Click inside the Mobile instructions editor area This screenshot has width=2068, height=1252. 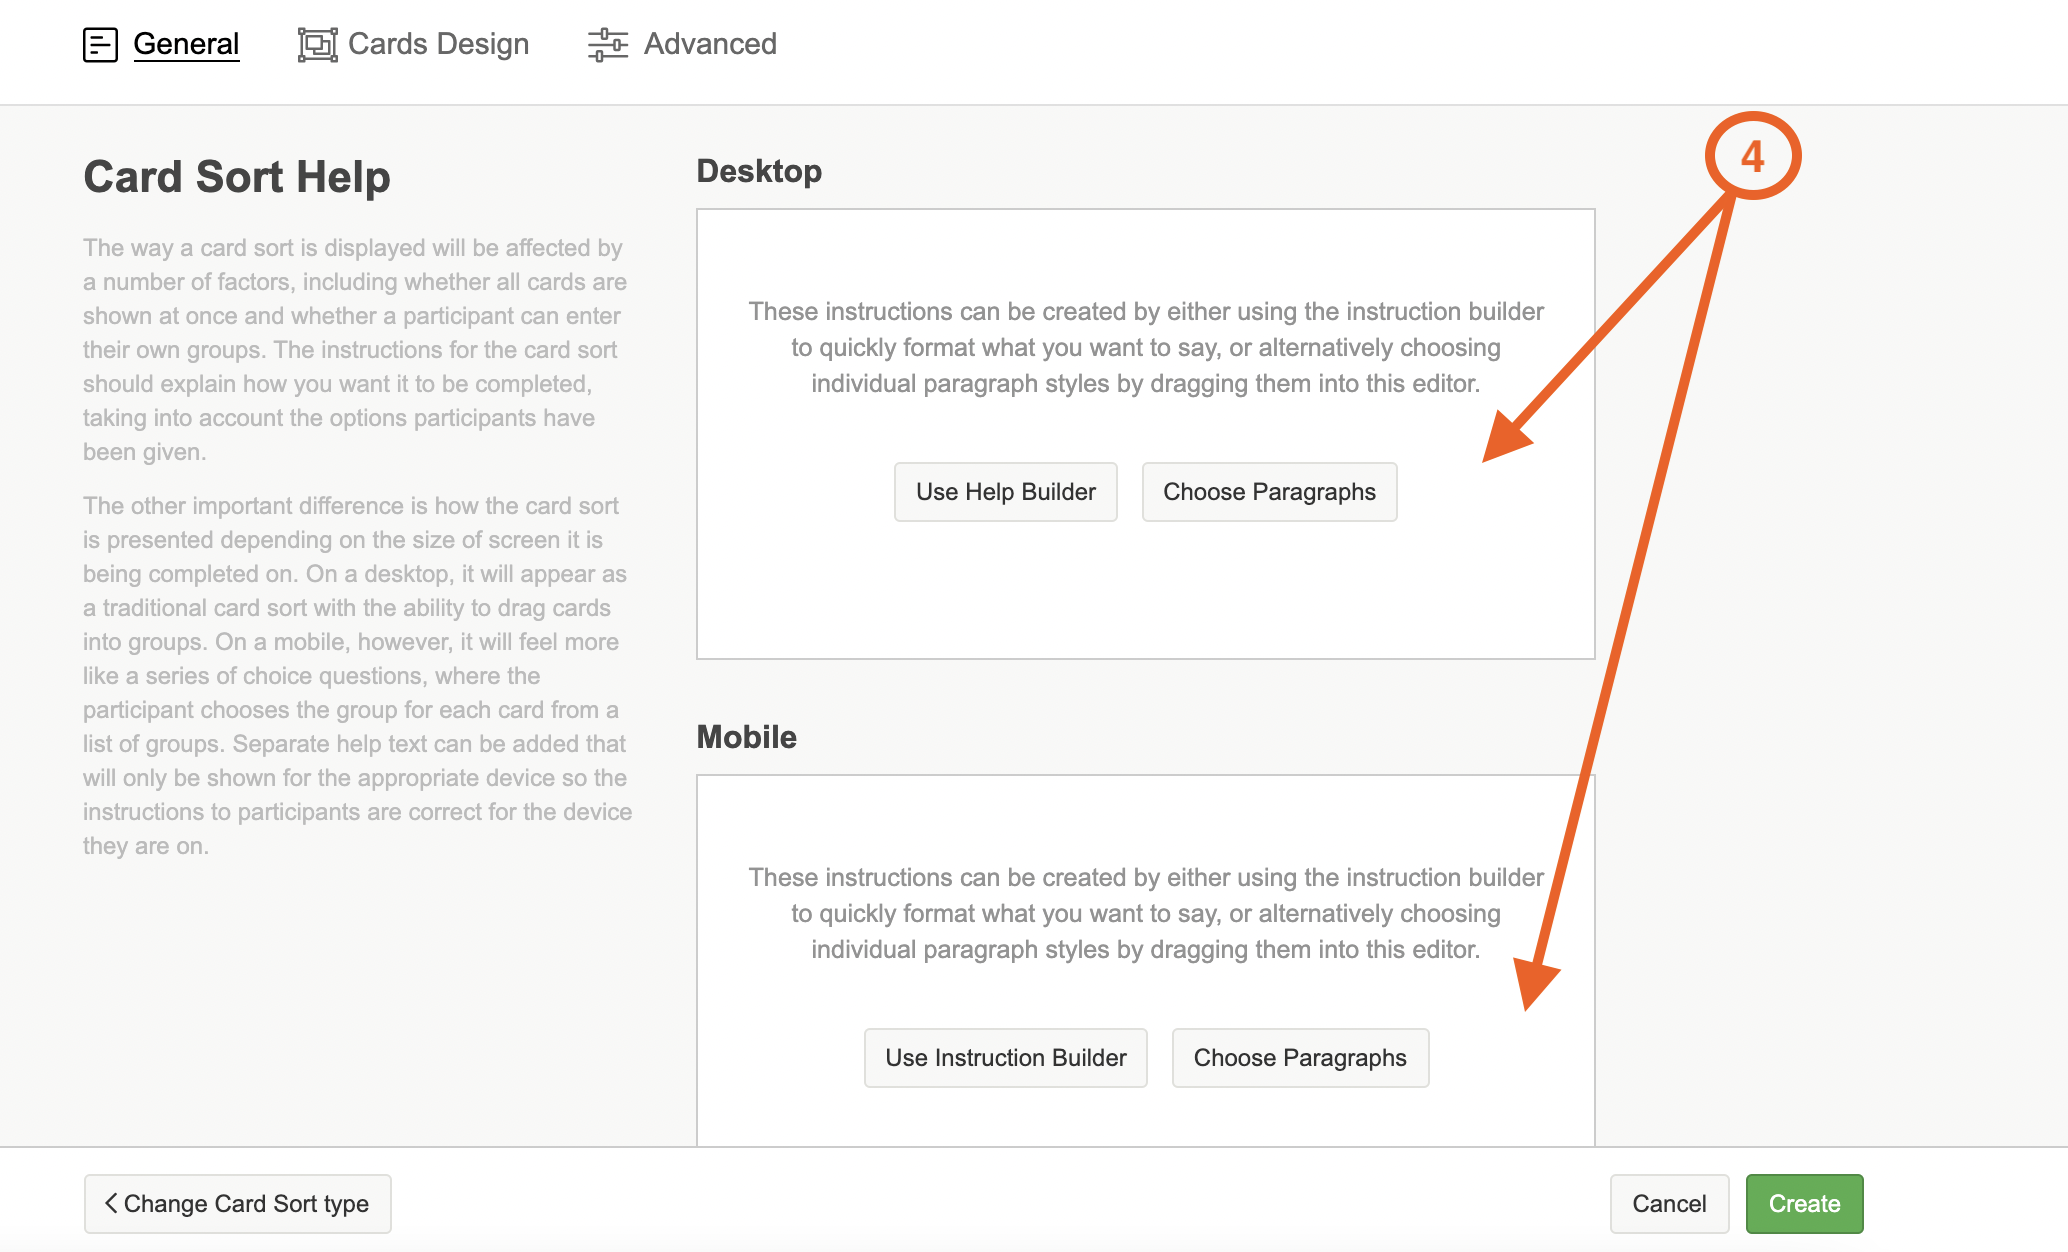pos(1145,820)
